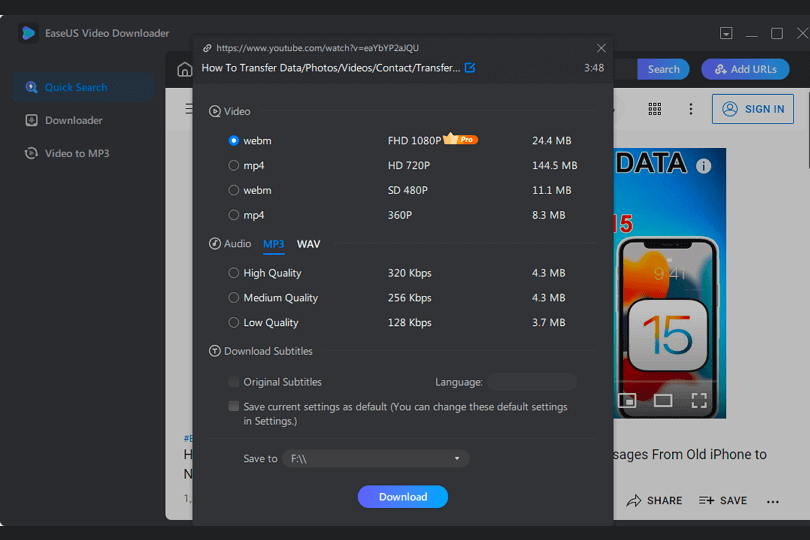Screen dimensions: 810x540
Task: Open the subtitle Language dropdown
Action: 531,382
